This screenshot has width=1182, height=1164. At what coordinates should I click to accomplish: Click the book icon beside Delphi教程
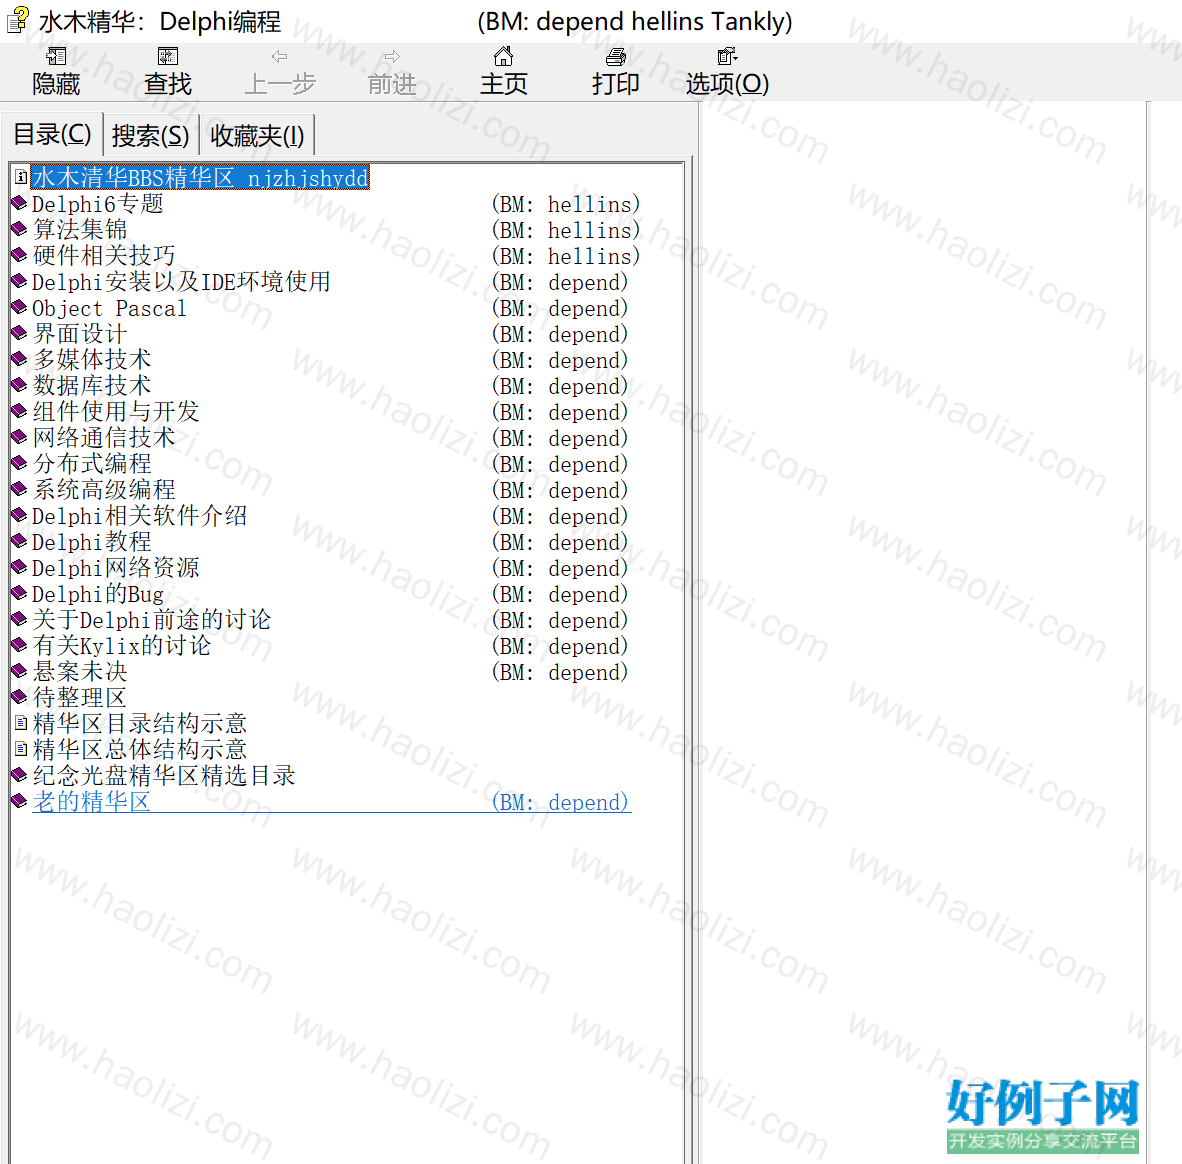pos(20,541)
